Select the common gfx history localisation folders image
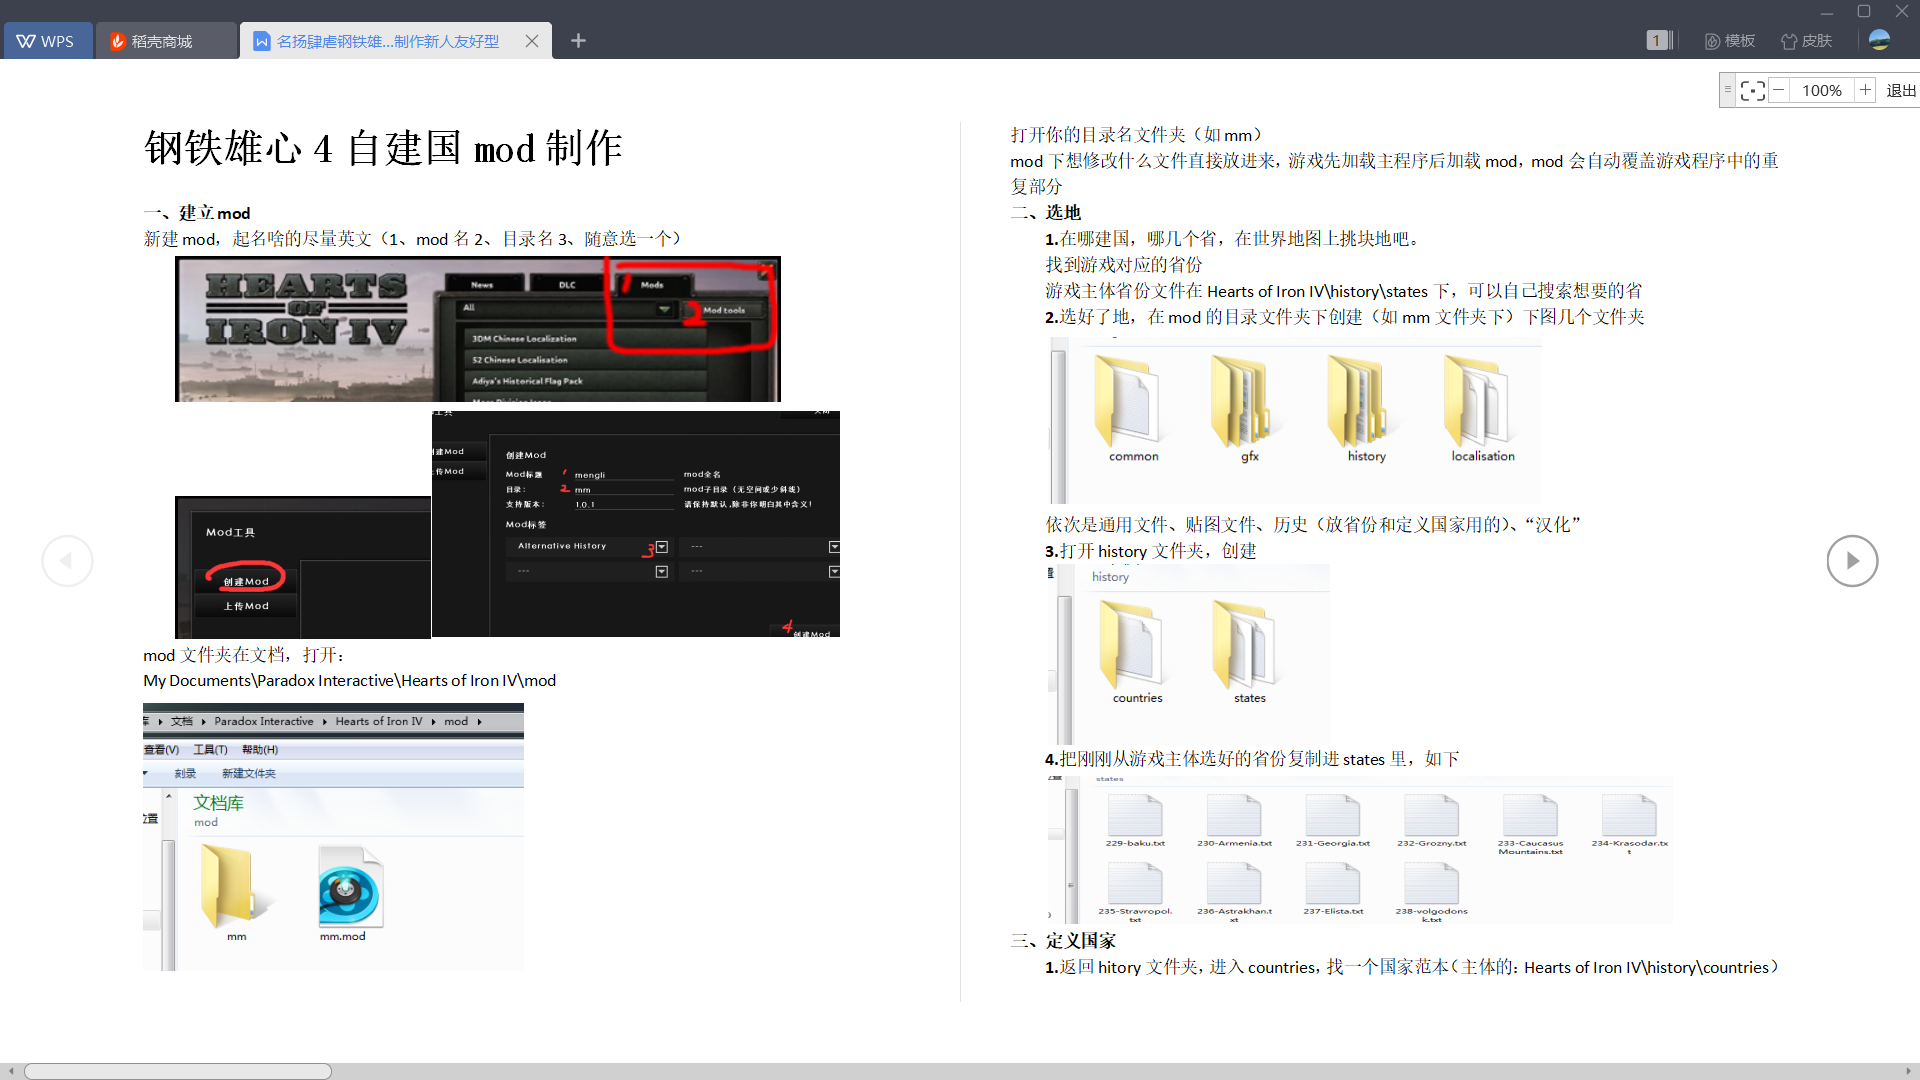Image resolution: width=1920 pixels, height=1080 pixels. coord(1296,420)
